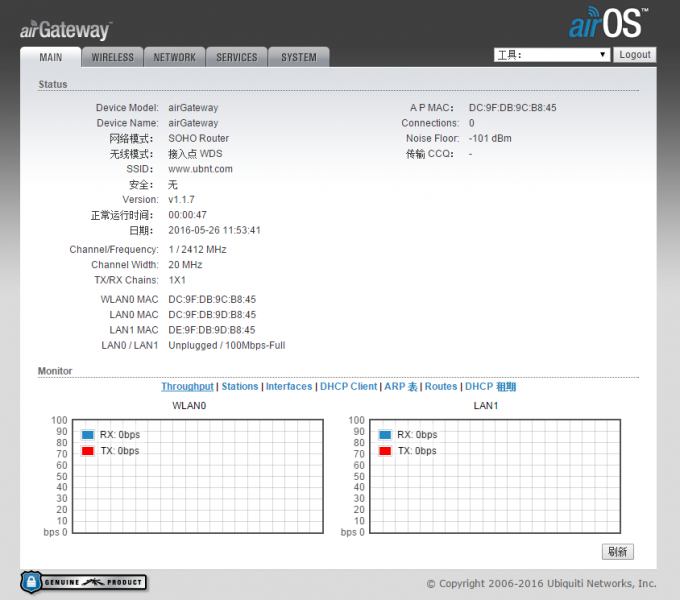Open the Stations monitor link
Image resolution: width=680 pixels, height=600 pixels.
[240, 387]
